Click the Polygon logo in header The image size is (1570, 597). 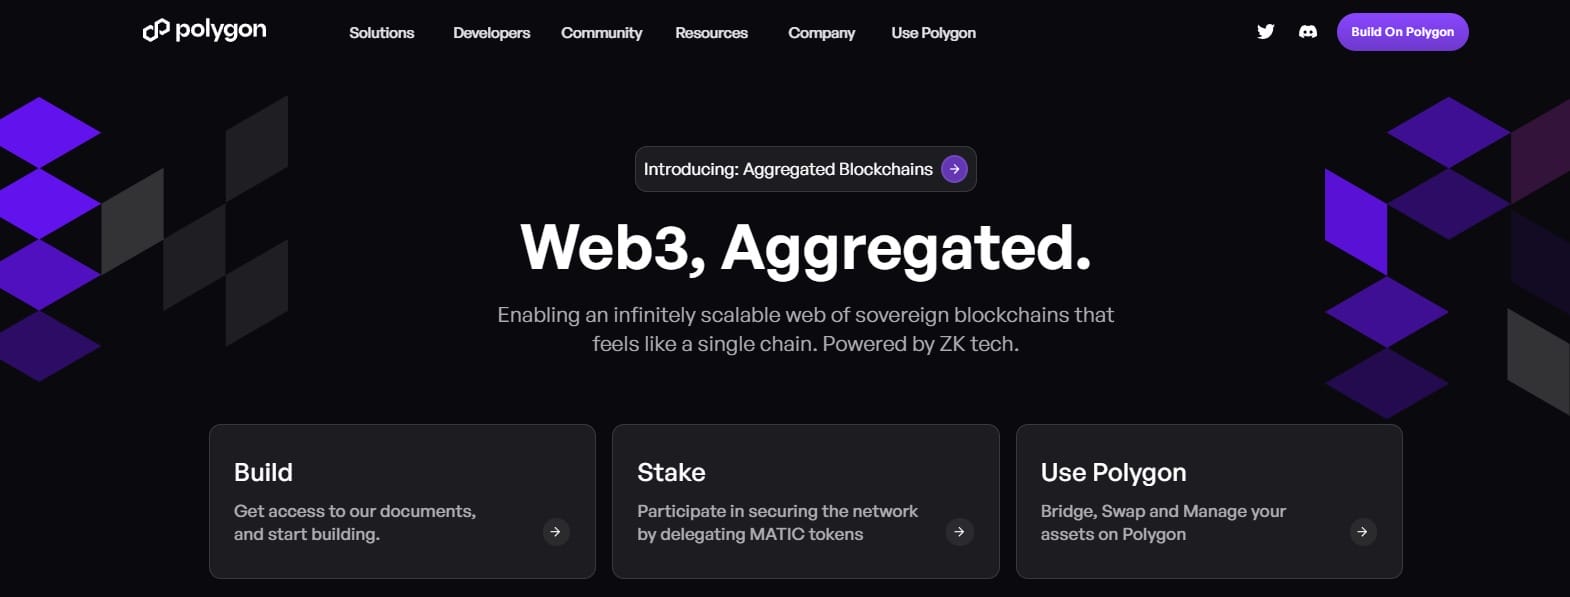(205, 31)
